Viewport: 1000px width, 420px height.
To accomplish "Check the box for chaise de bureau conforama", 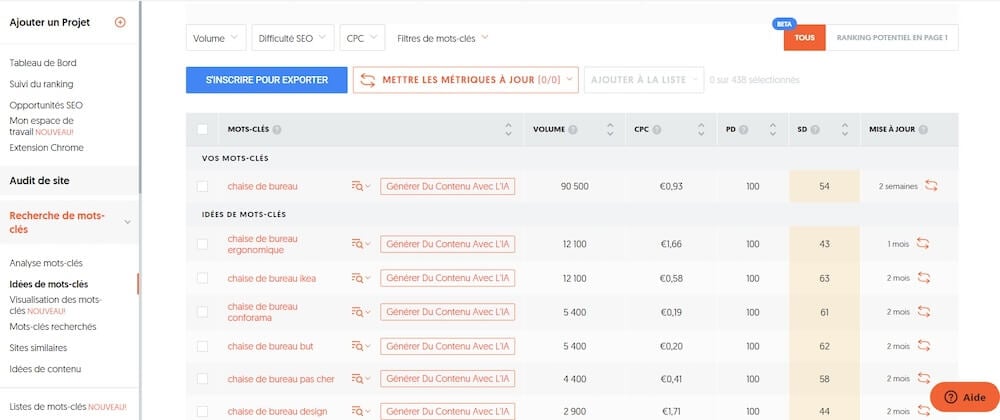I will point(202,312).
